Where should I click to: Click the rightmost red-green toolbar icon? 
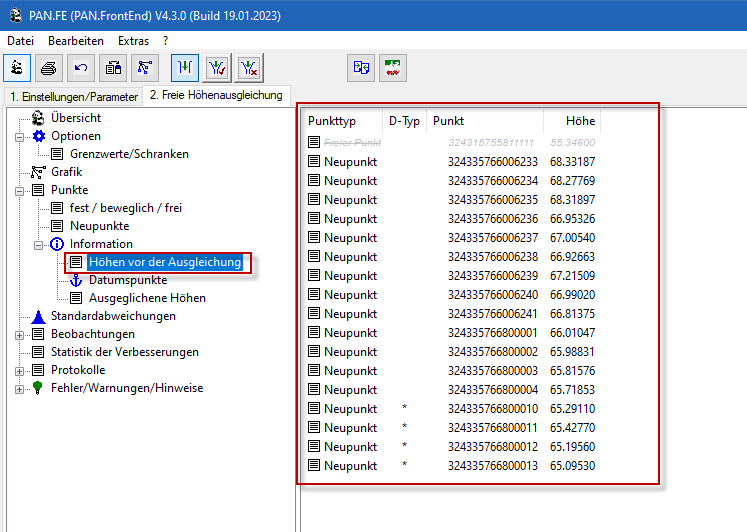393,68
